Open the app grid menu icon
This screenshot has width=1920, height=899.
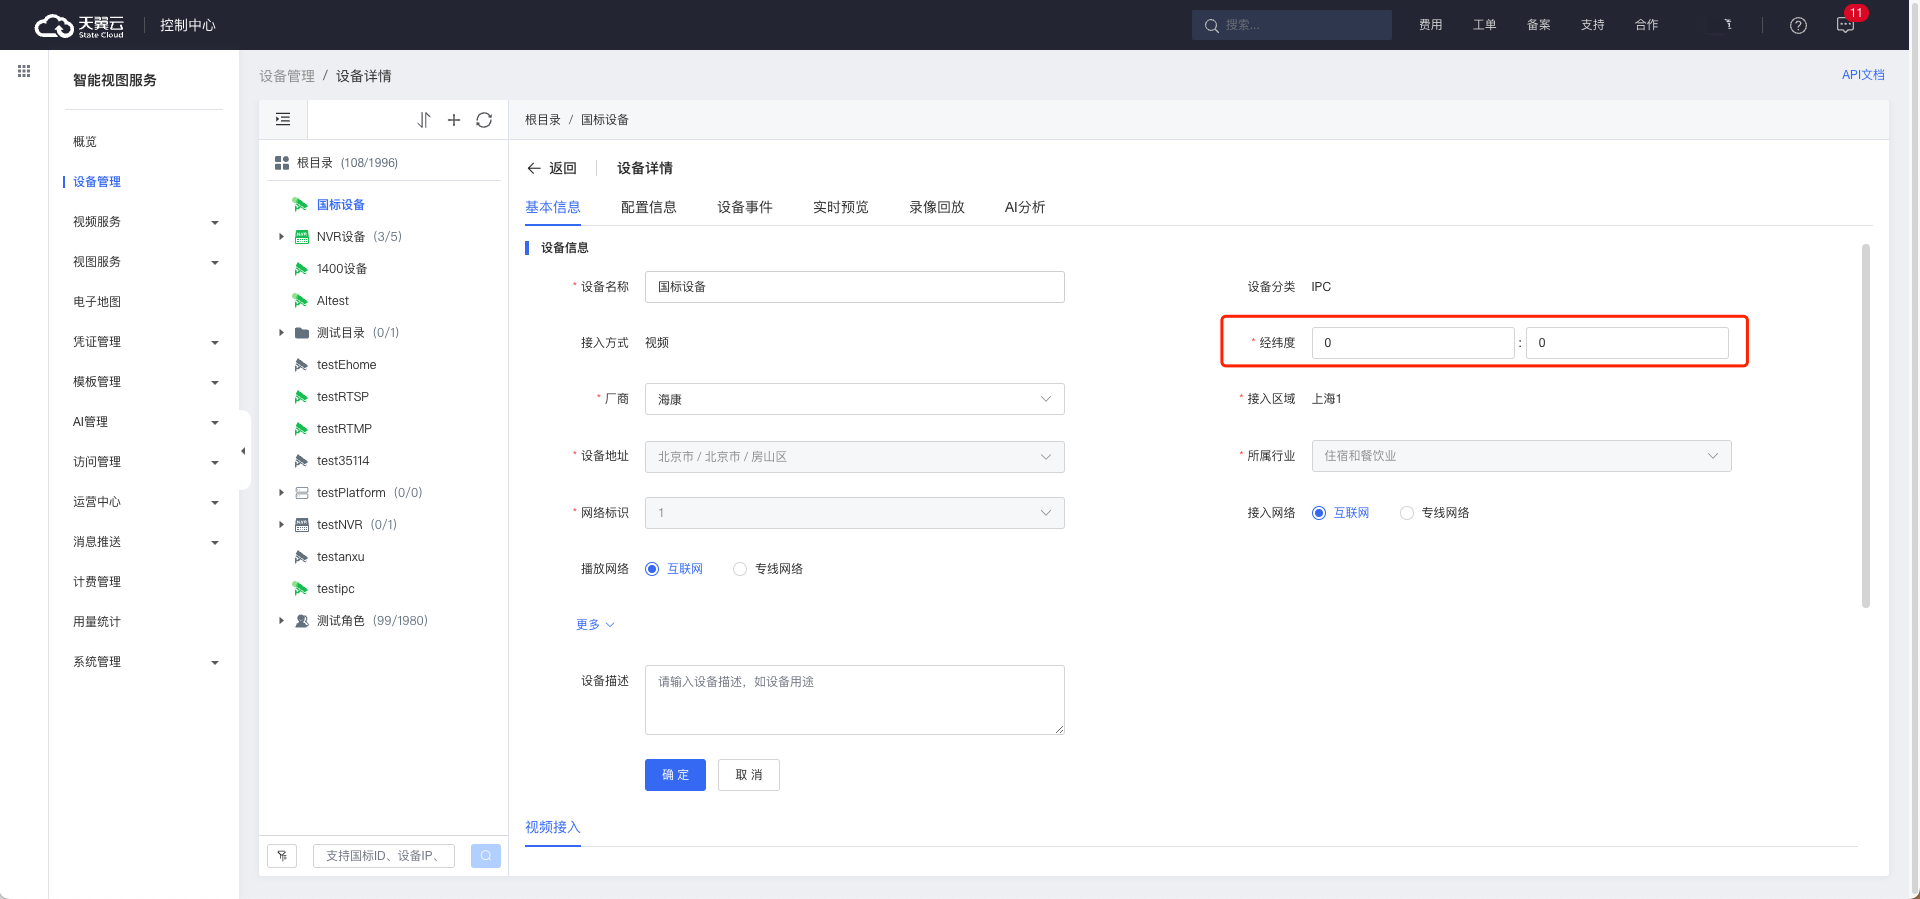(x=24, y=71)
